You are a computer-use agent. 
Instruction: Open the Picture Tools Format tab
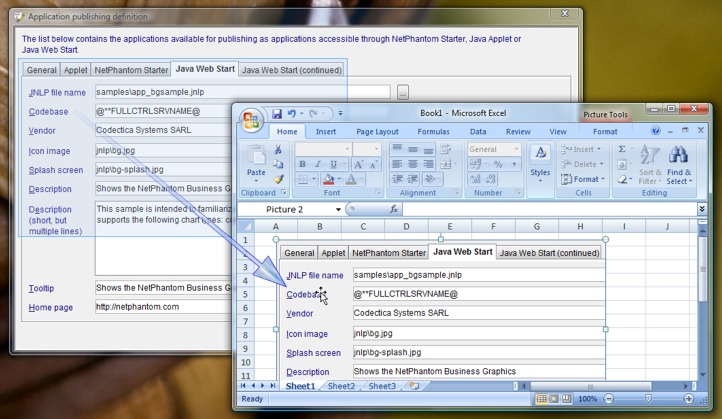point(605,132)
